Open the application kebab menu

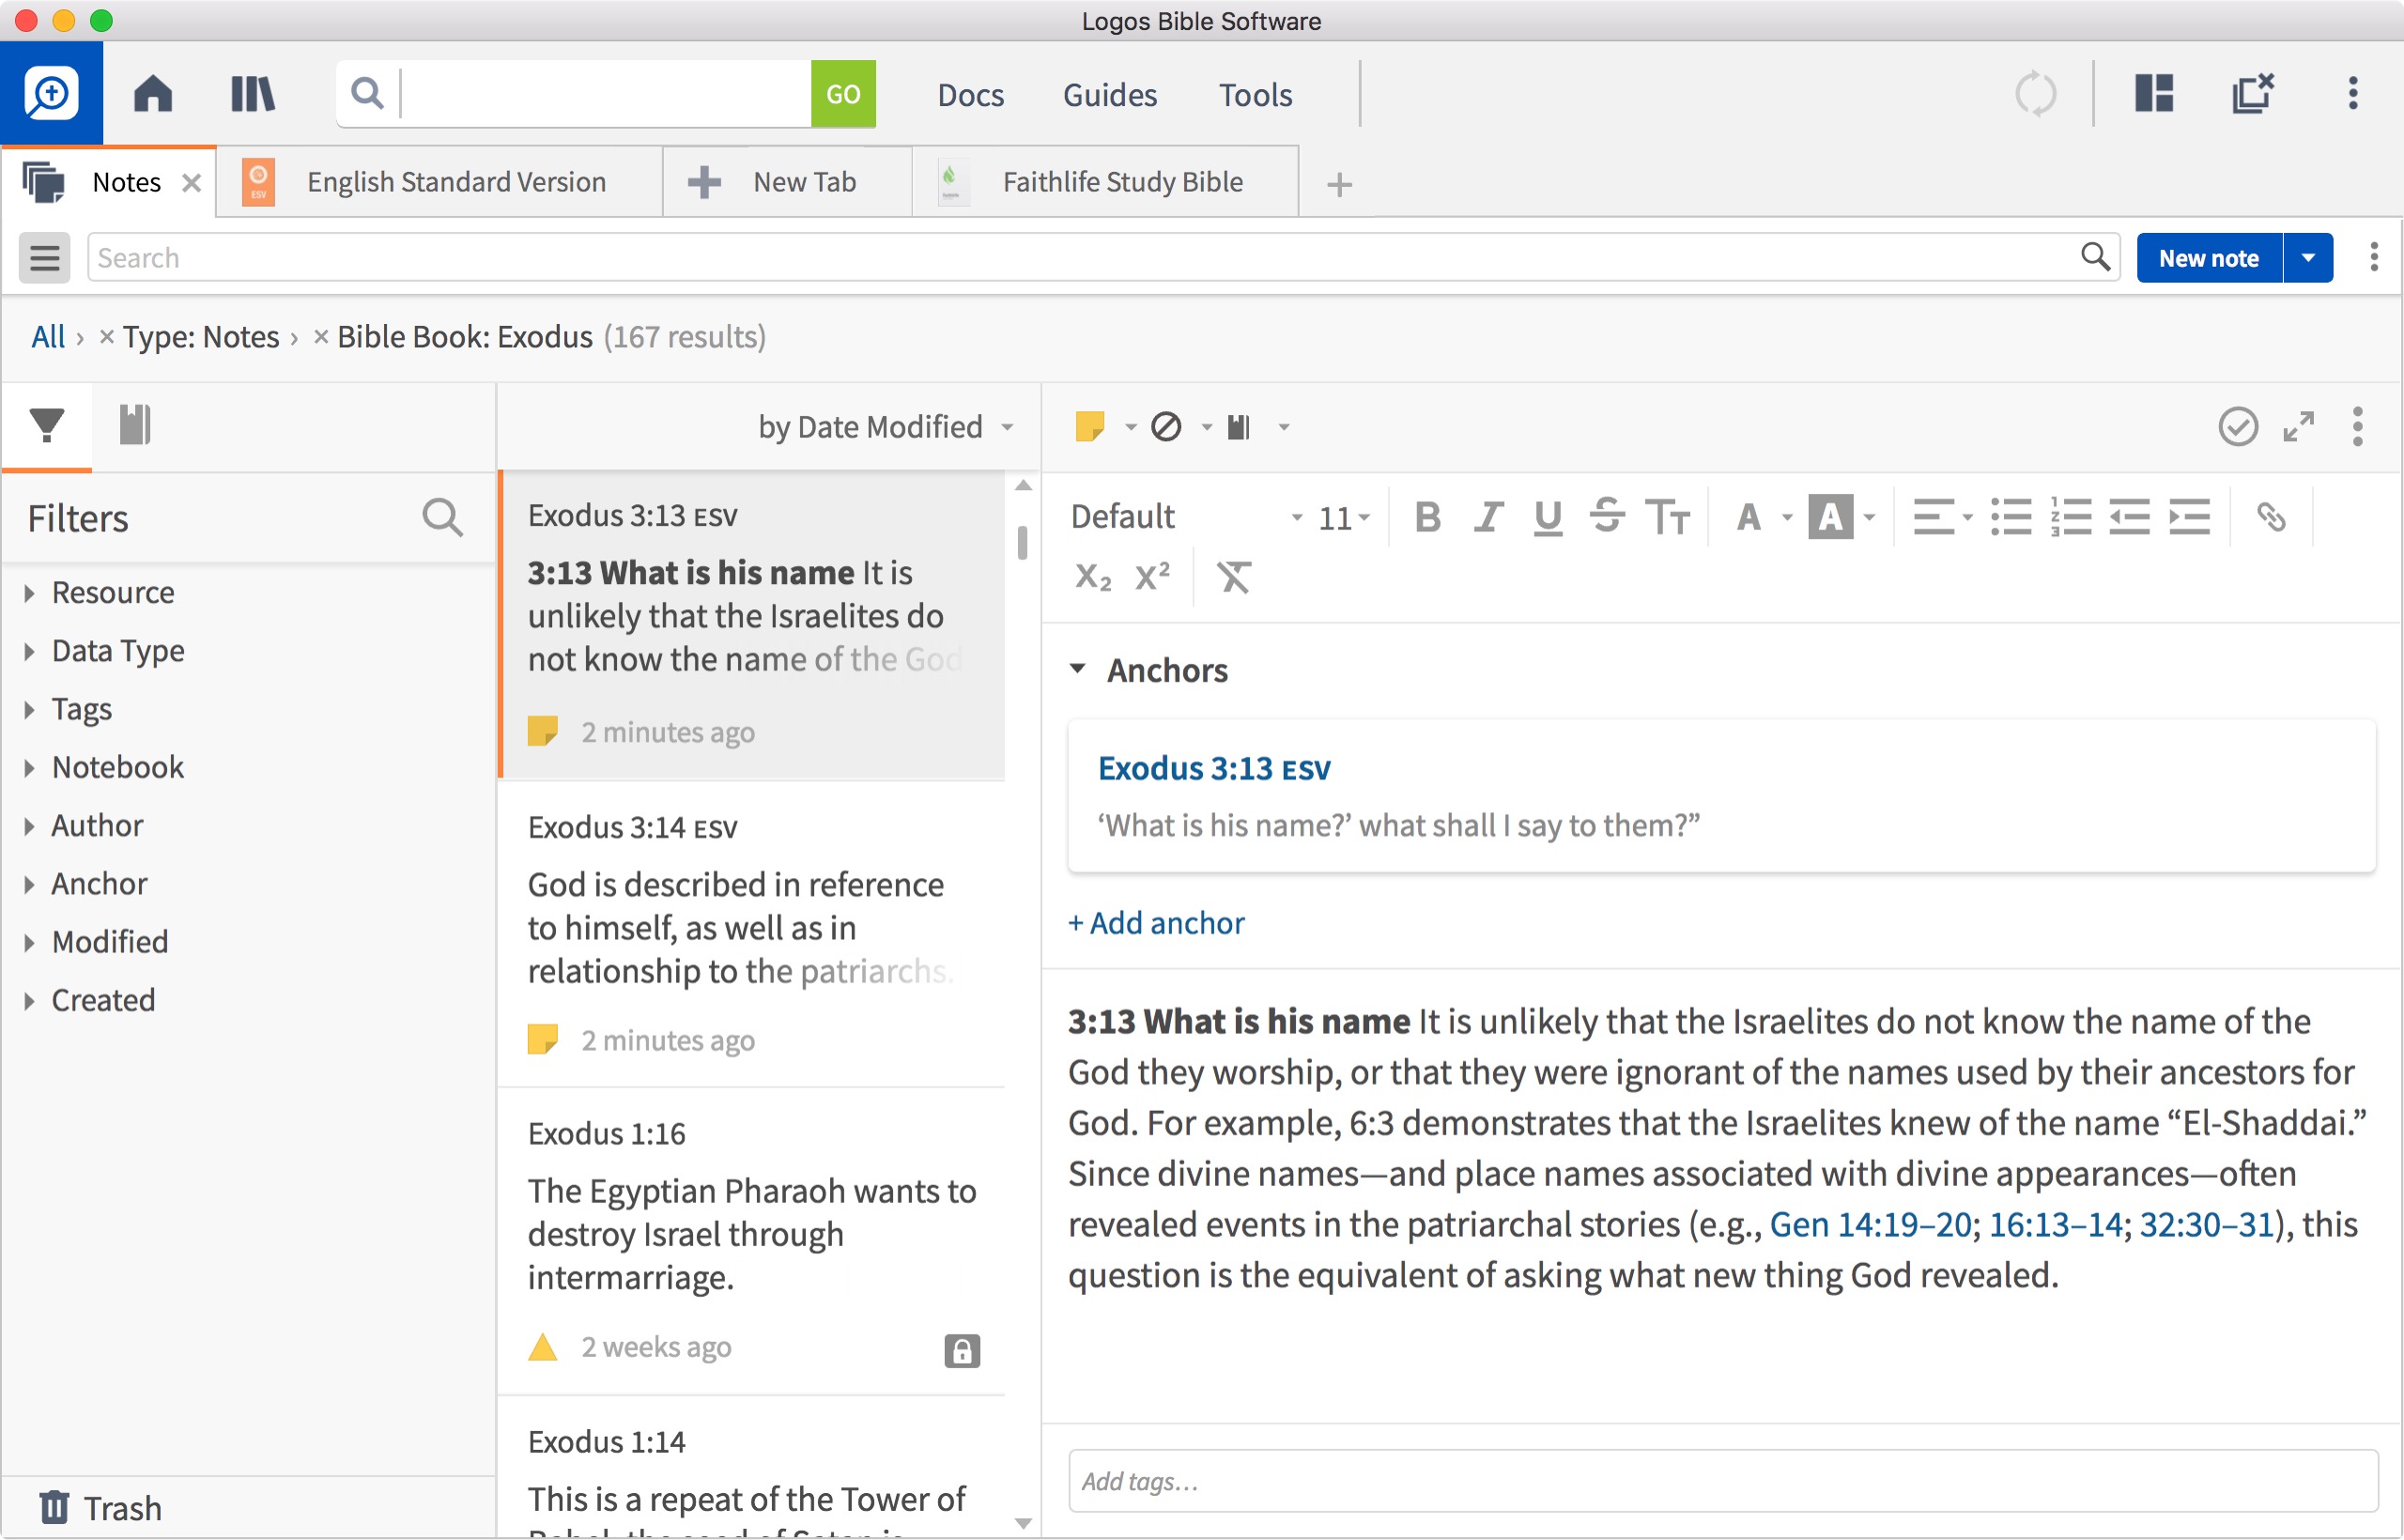point(2353,94)
